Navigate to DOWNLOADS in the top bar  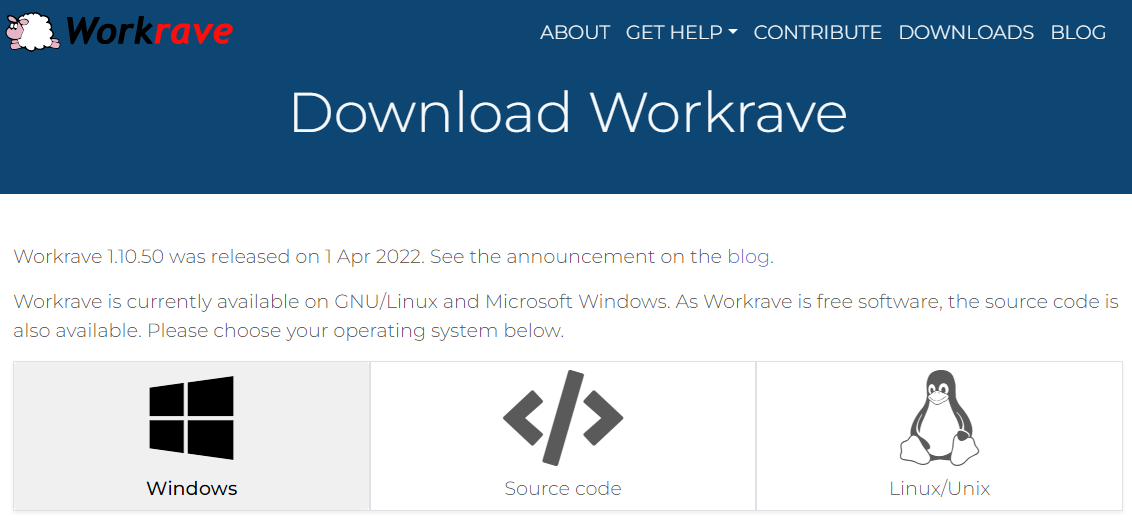[x=966, y=32]
